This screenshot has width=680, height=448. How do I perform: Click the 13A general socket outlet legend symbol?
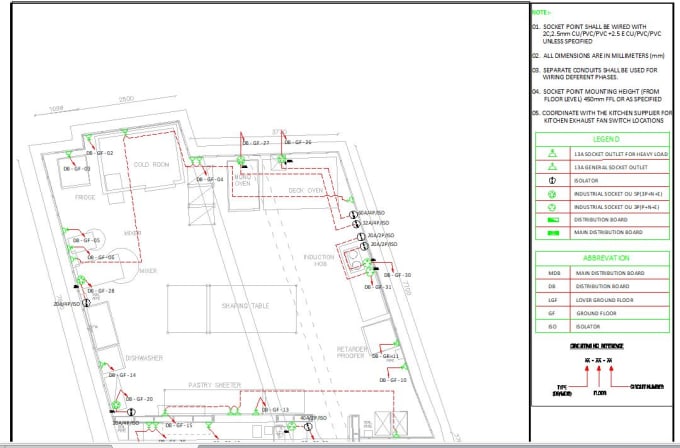point(552,167)
